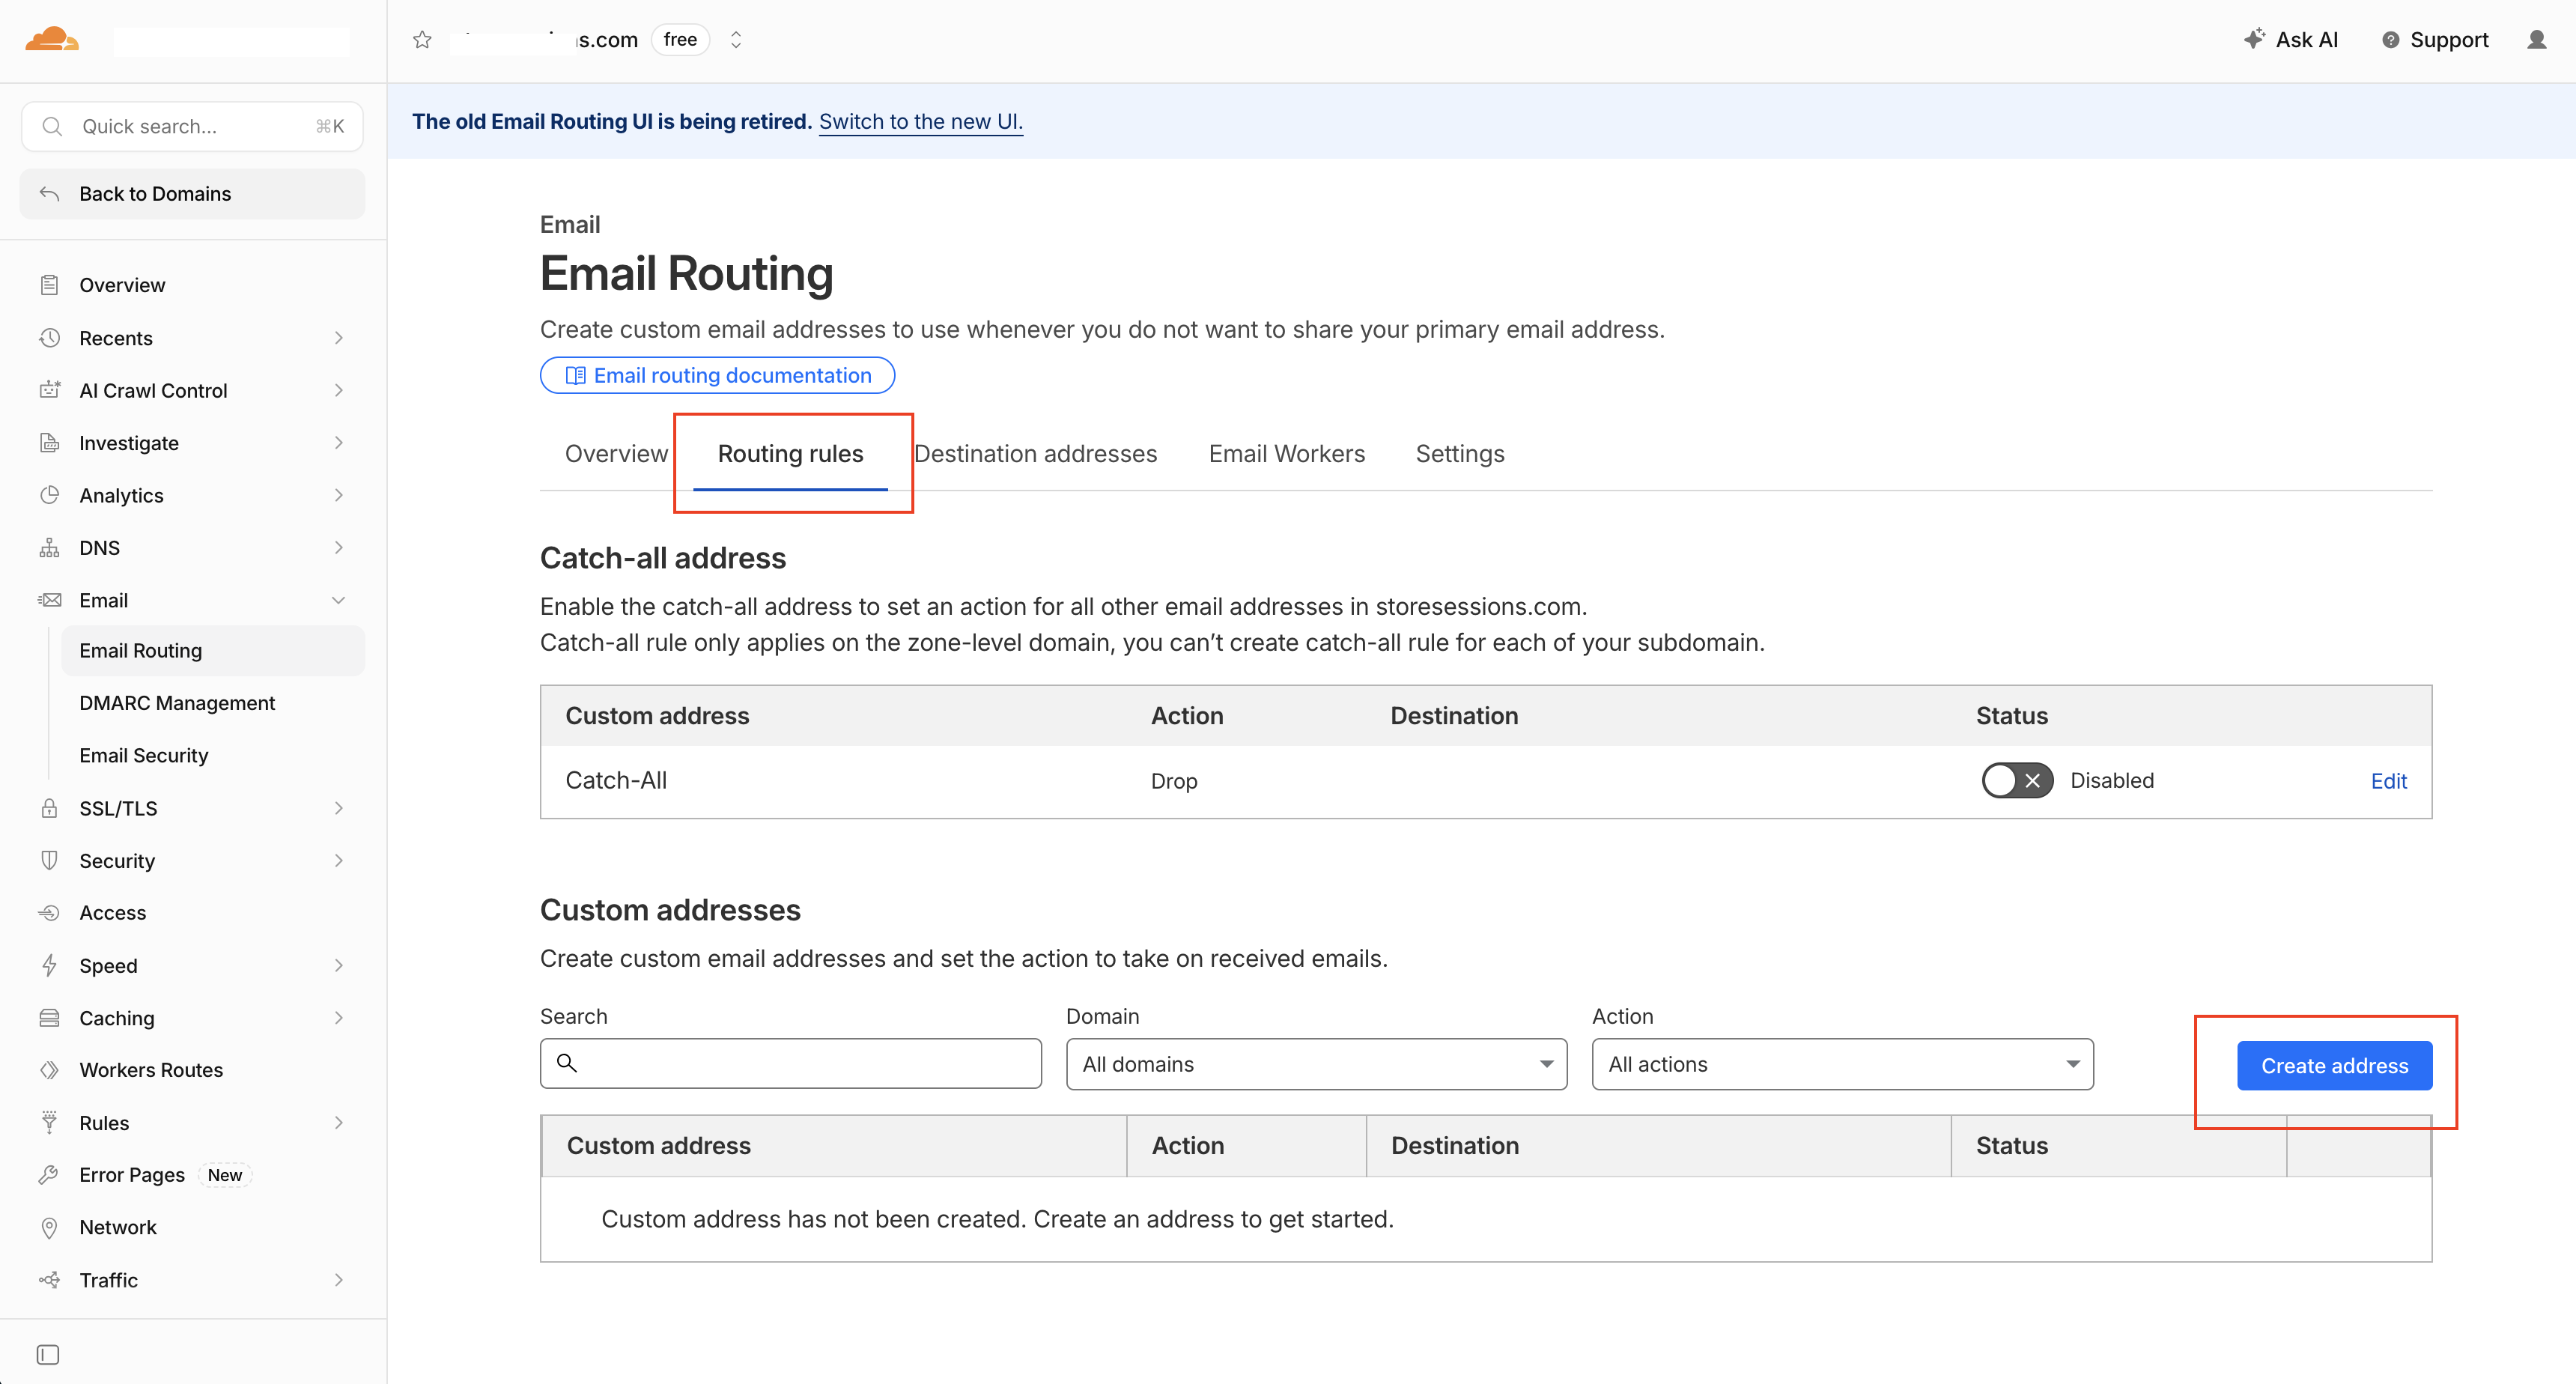Expand the Rules chevron
This screenshot has width=2576, height=1384.
point(339,1123)
